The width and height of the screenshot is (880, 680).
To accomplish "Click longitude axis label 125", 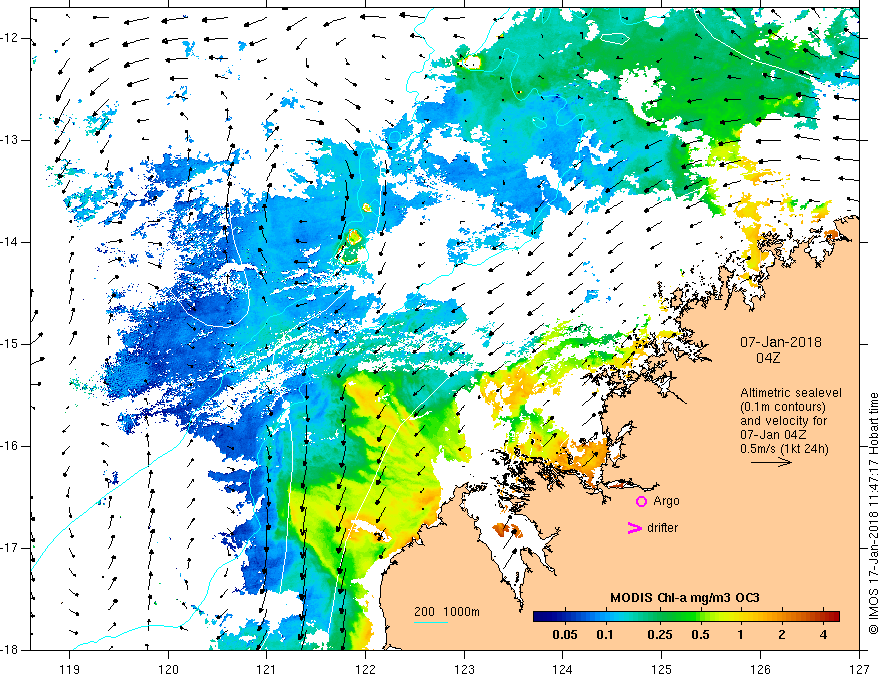I will 662,669.
